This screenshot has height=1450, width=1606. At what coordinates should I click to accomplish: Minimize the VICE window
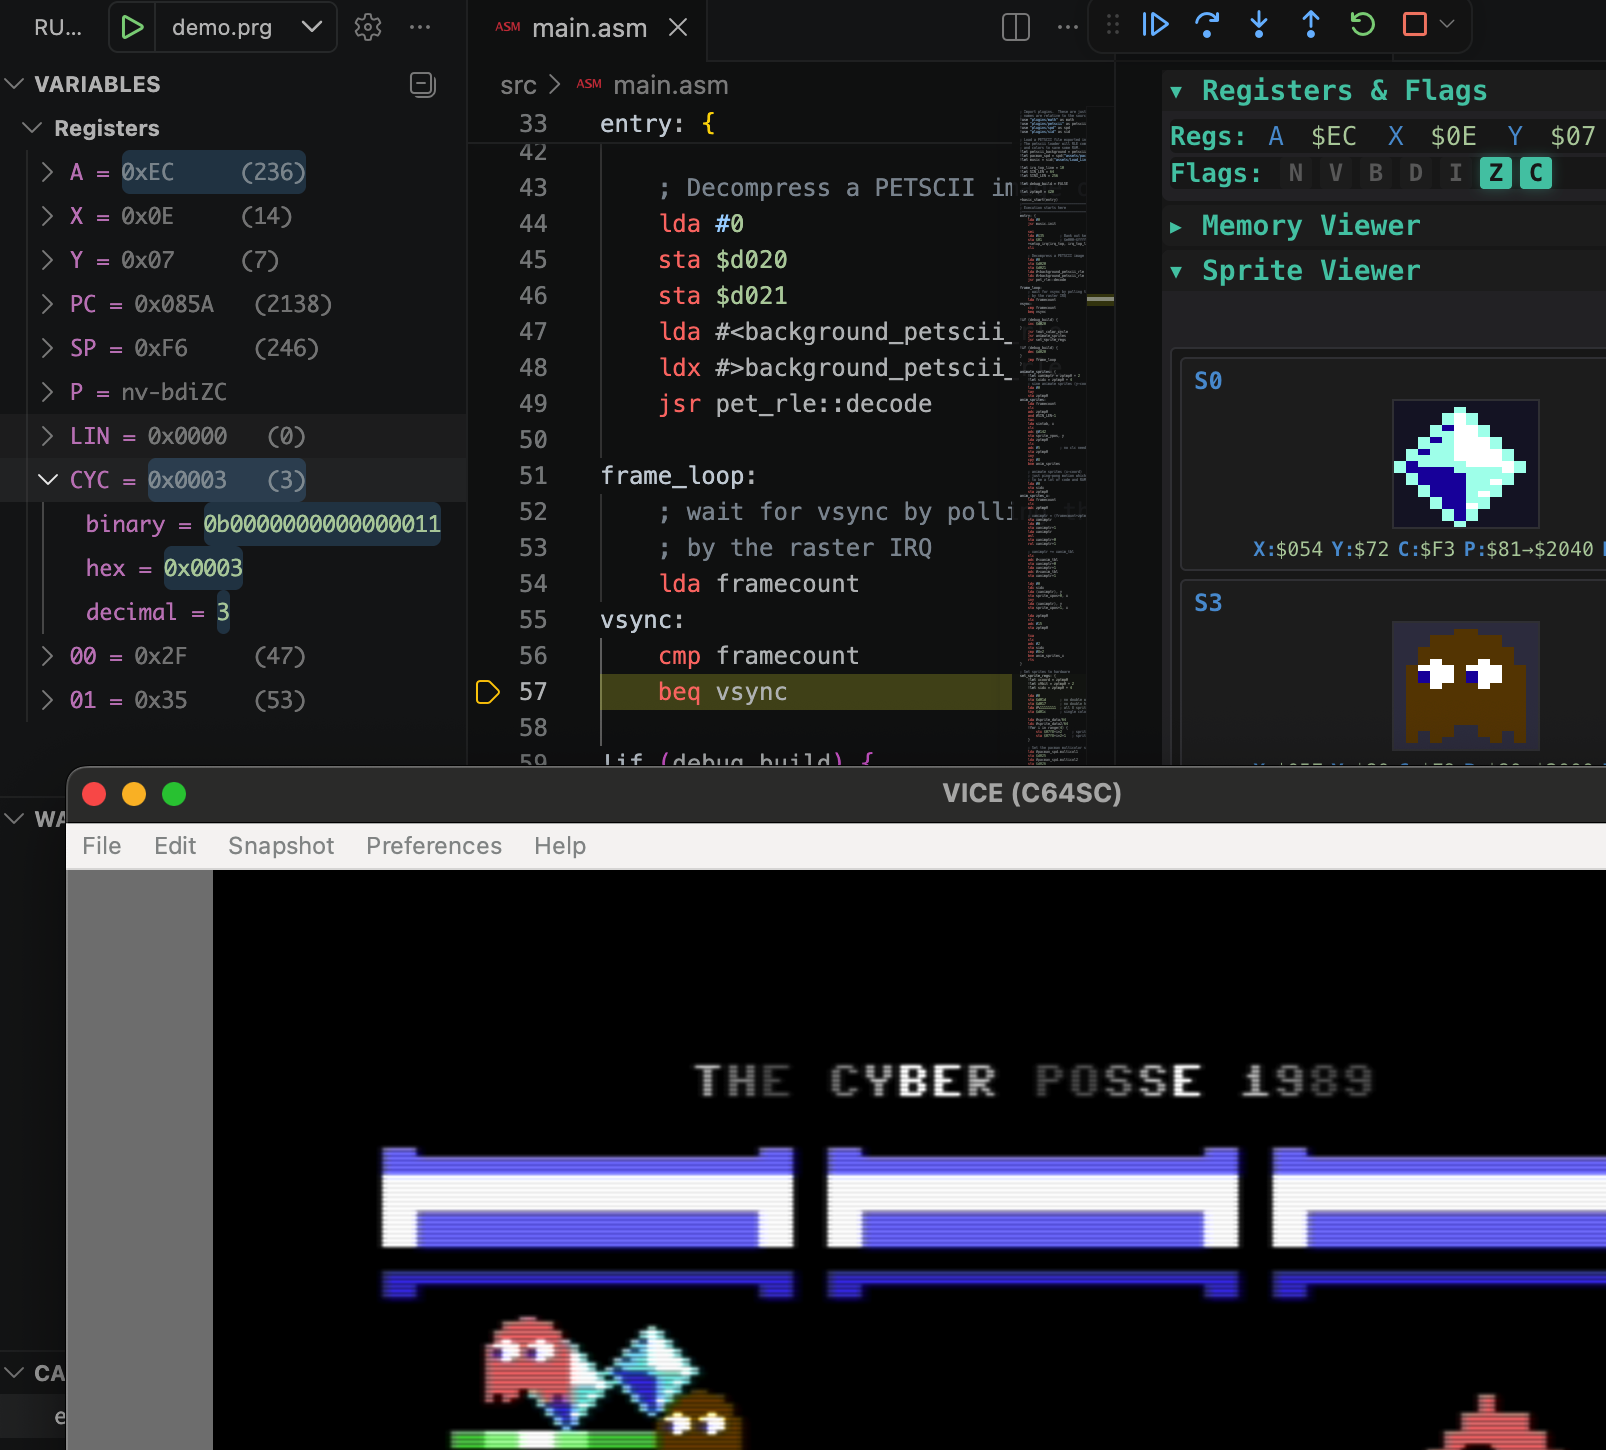pyautogui.click(x=134, y=794)
